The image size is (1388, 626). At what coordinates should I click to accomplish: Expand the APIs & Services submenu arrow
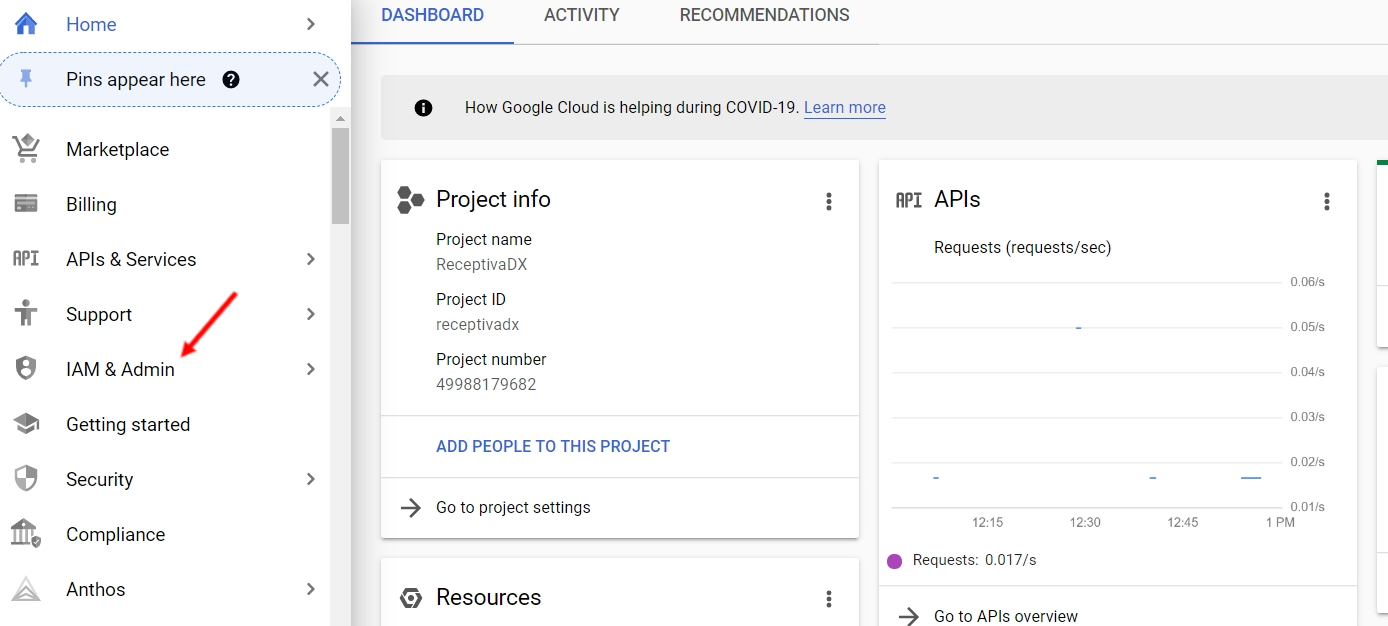[311, 259]
